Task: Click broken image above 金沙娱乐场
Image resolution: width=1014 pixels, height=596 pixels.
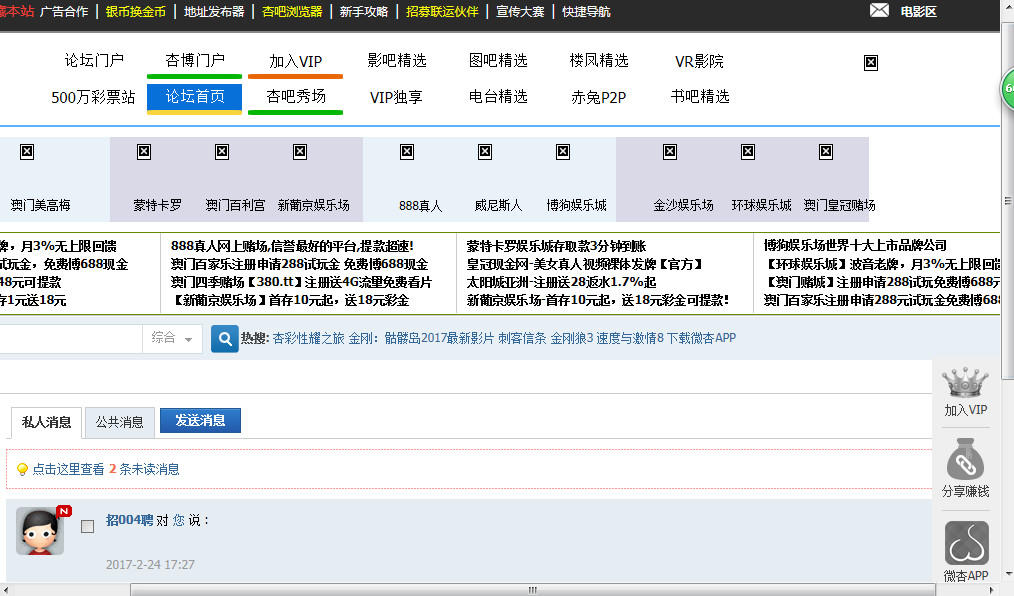Action: coord(670,152)
